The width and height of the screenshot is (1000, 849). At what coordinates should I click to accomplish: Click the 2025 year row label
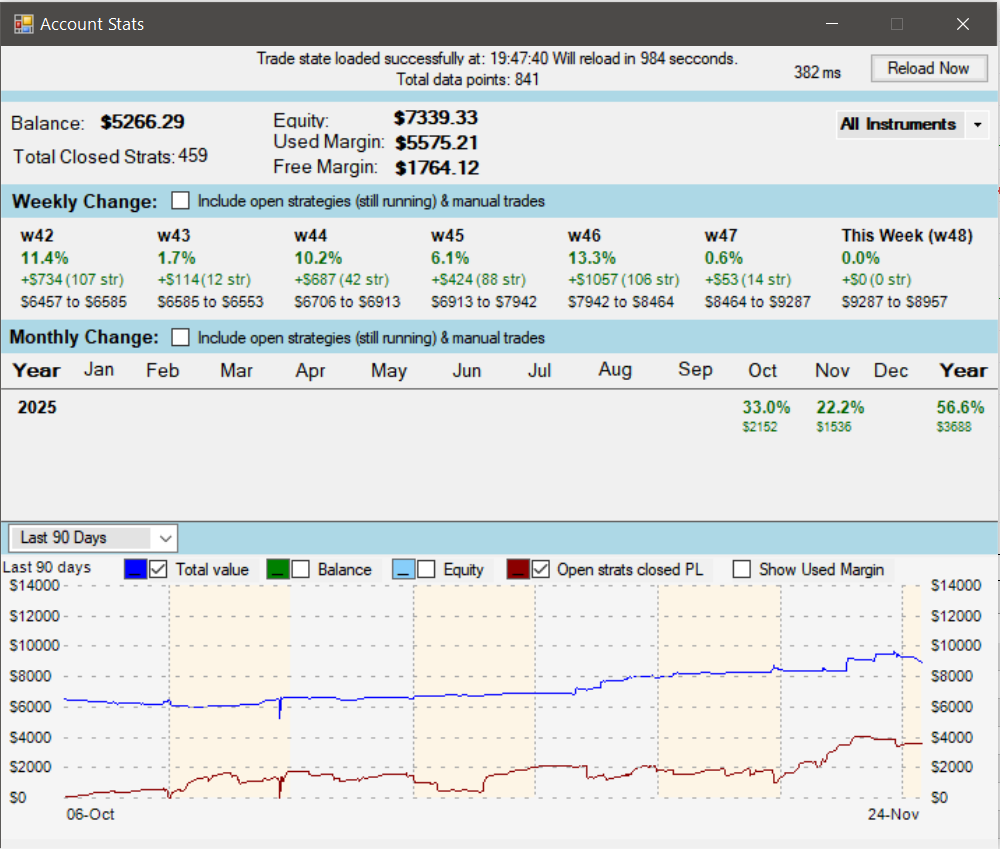[37, 408]
